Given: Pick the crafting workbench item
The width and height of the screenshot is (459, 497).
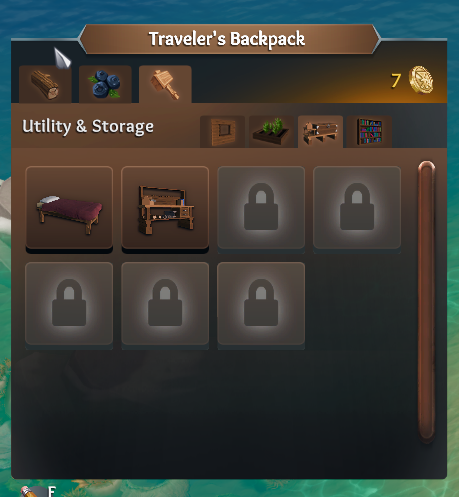Looking at the screenshot, I should 165,209.
